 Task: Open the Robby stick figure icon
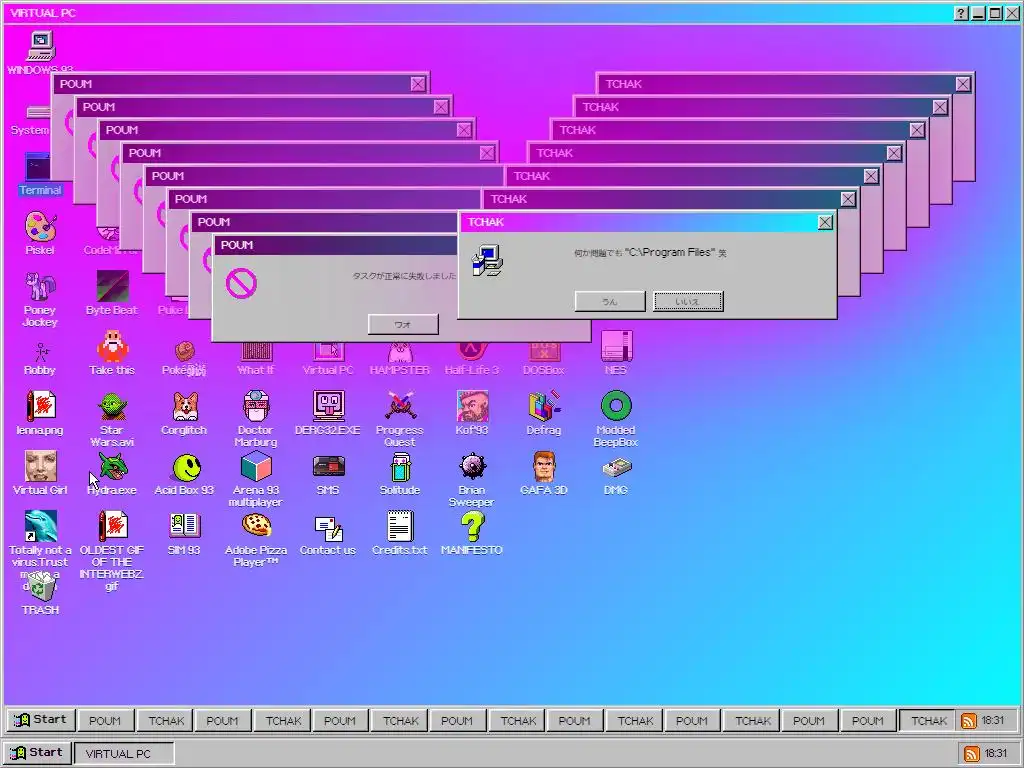pyautogui.click(x=40, y=351)
